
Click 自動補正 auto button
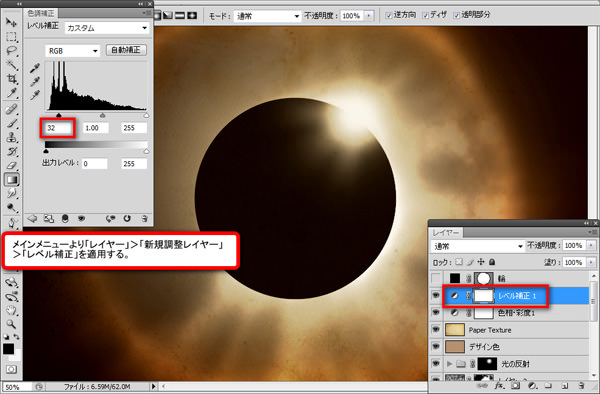point(126,50)
